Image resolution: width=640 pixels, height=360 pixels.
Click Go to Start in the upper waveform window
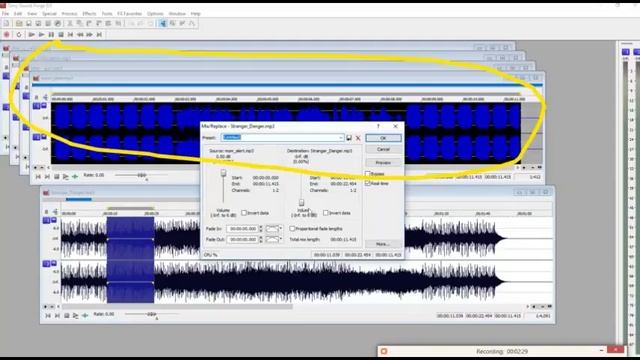(38, 176)
